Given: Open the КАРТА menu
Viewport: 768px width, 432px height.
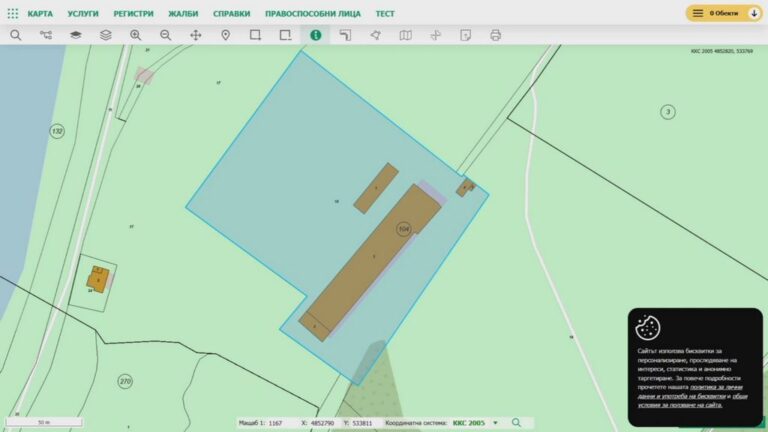Looking at the screenshot, I should coord(40,14).
